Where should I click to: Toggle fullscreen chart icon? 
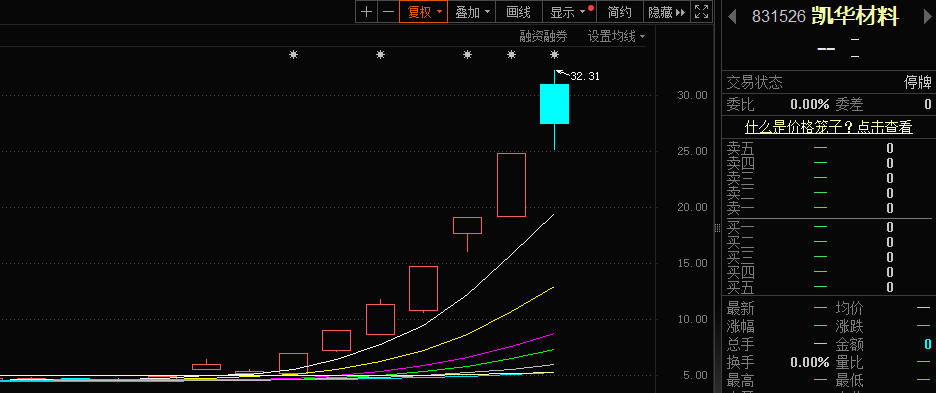pyautogui.click(x=702, y=12)
